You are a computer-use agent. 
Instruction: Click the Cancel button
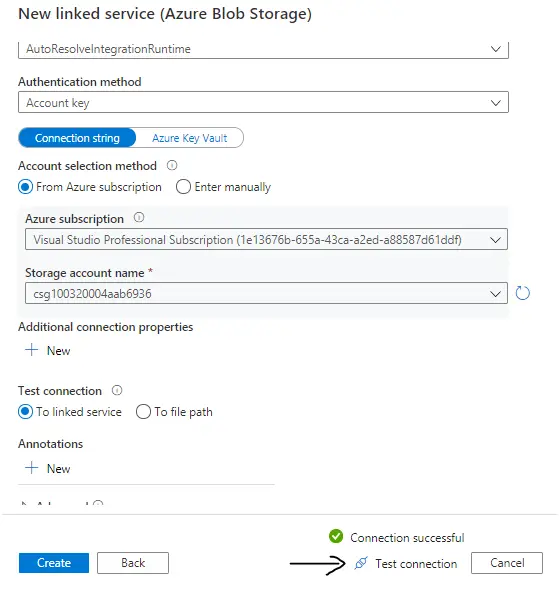tap(507, 563)
